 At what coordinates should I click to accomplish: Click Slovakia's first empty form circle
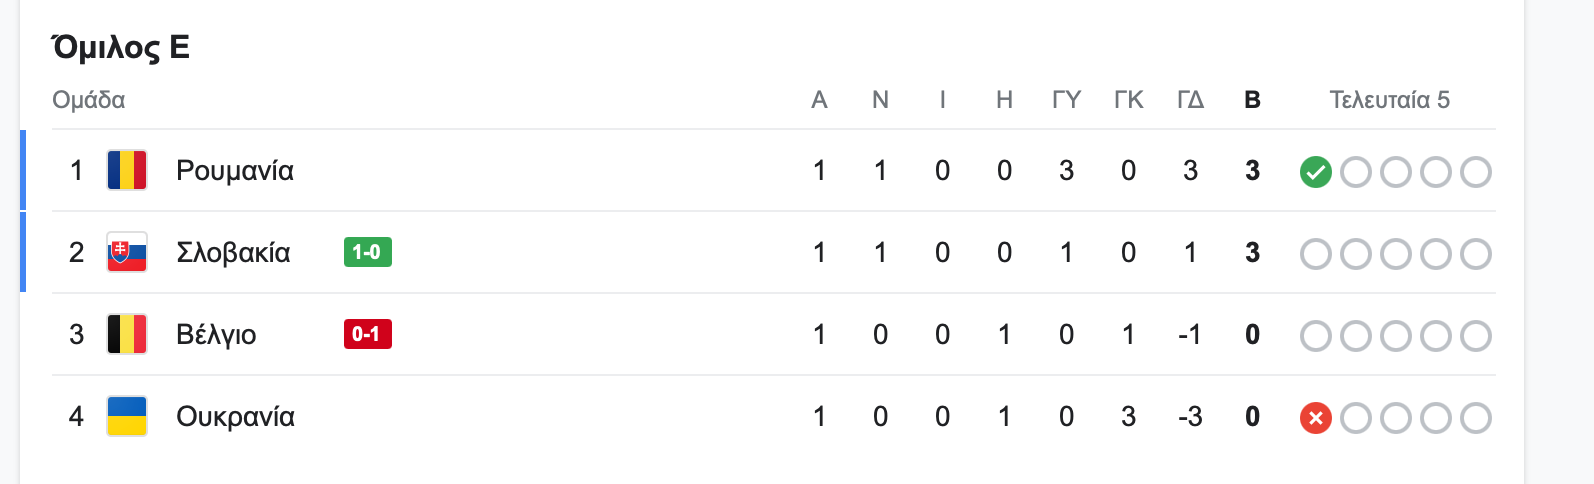pyautogui.click(x=1315, y=254)
